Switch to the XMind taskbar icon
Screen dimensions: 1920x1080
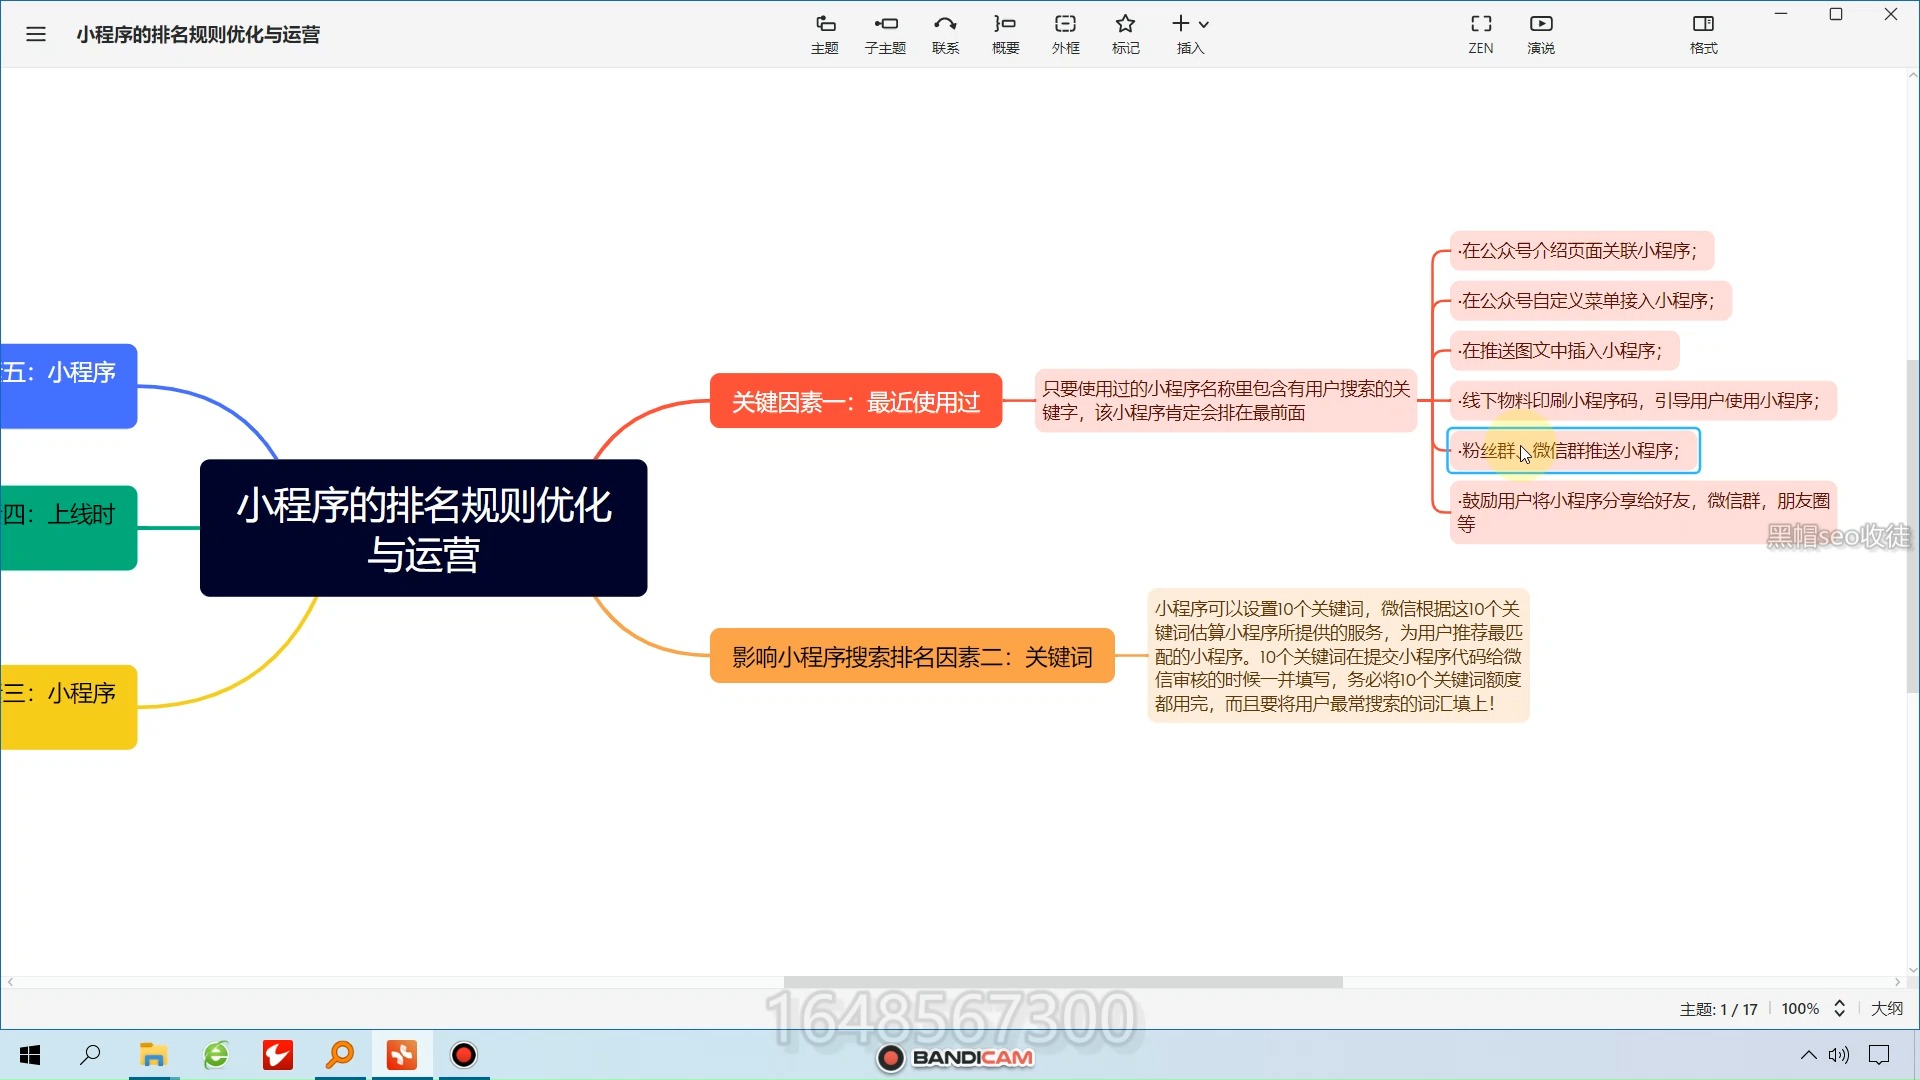point(402,1055)
